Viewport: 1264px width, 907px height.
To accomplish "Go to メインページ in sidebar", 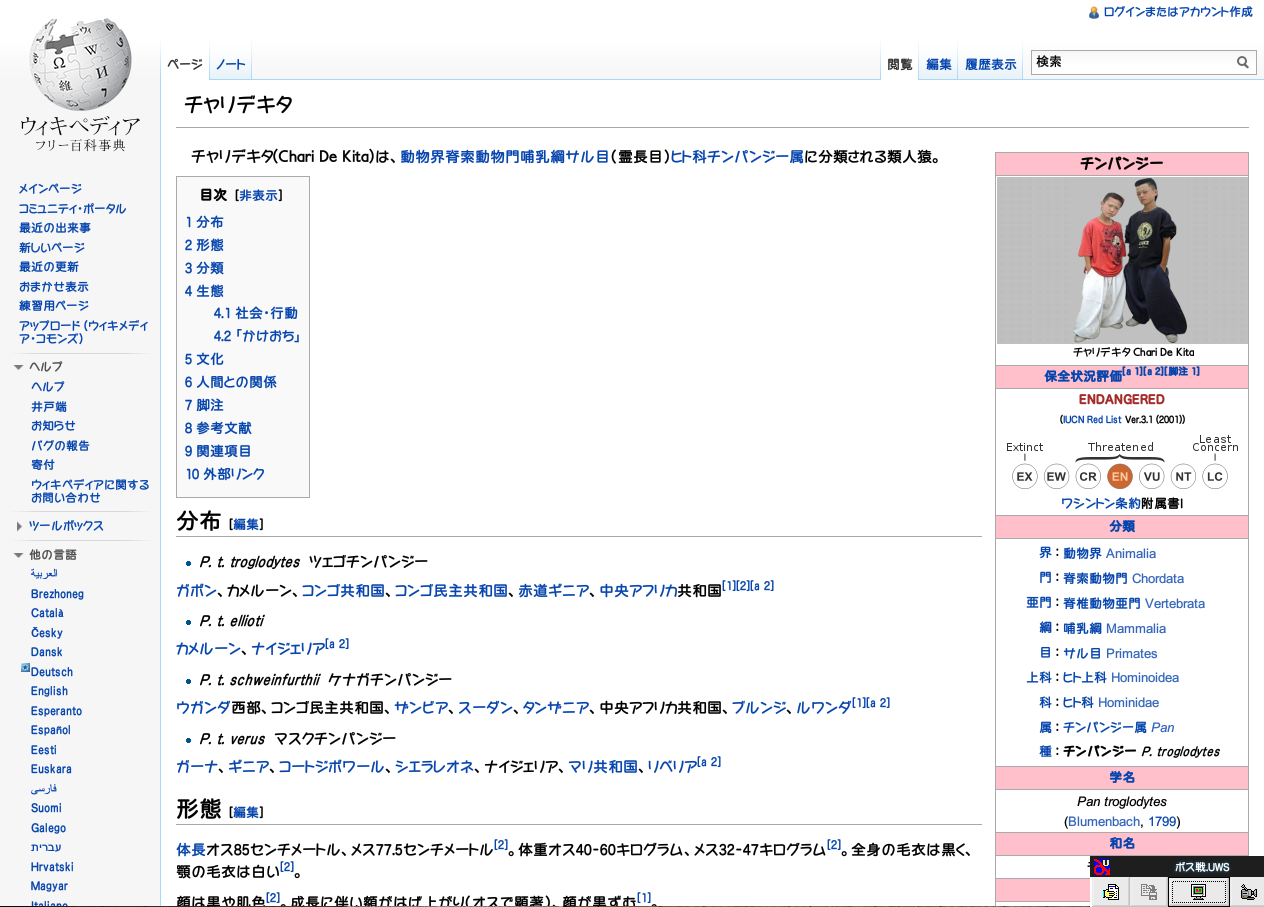I will [50, 189].
